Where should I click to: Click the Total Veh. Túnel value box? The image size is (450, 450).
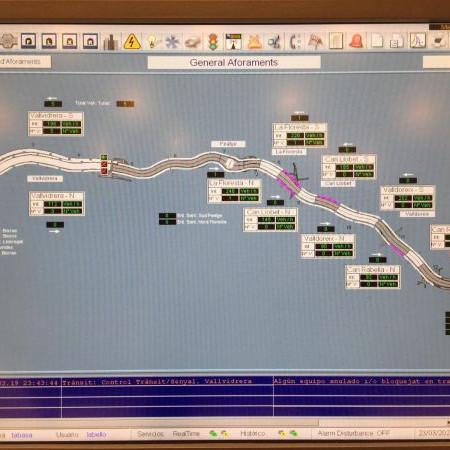coord(125,104)
